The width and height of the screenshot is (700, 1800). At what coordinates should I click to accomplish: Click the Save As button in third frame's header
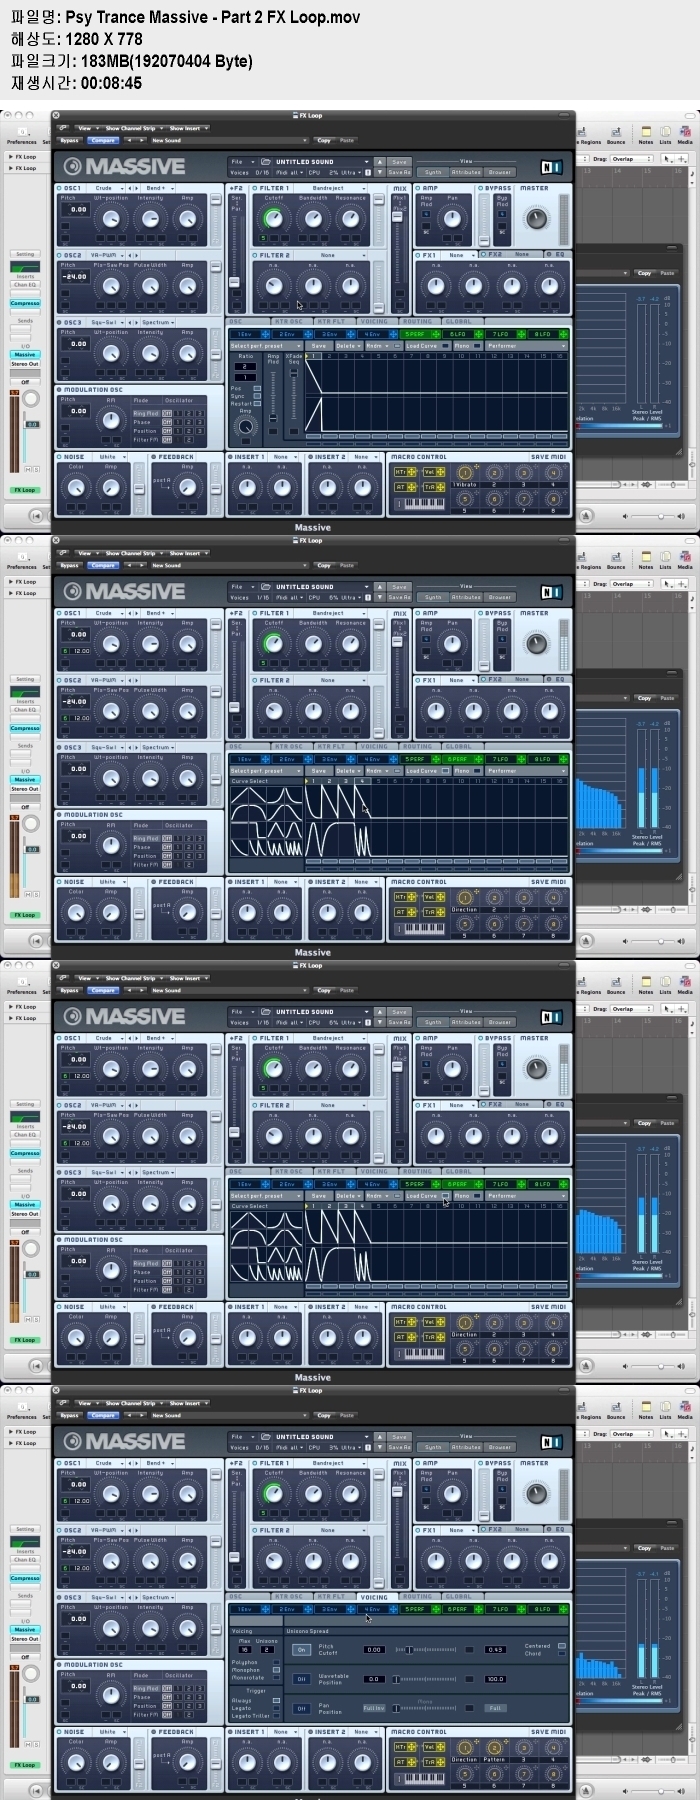(x=399, y=1022)
